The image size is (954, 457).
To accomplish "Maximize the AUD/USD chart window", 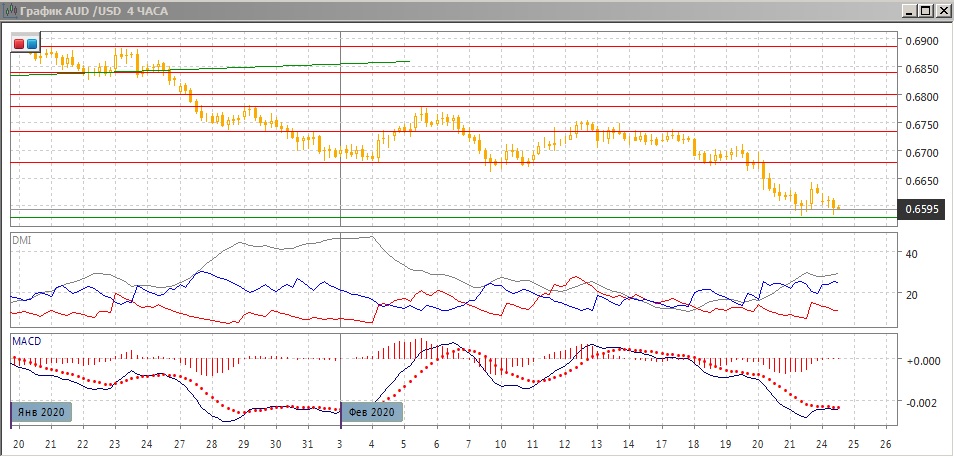I will (925, 11).
